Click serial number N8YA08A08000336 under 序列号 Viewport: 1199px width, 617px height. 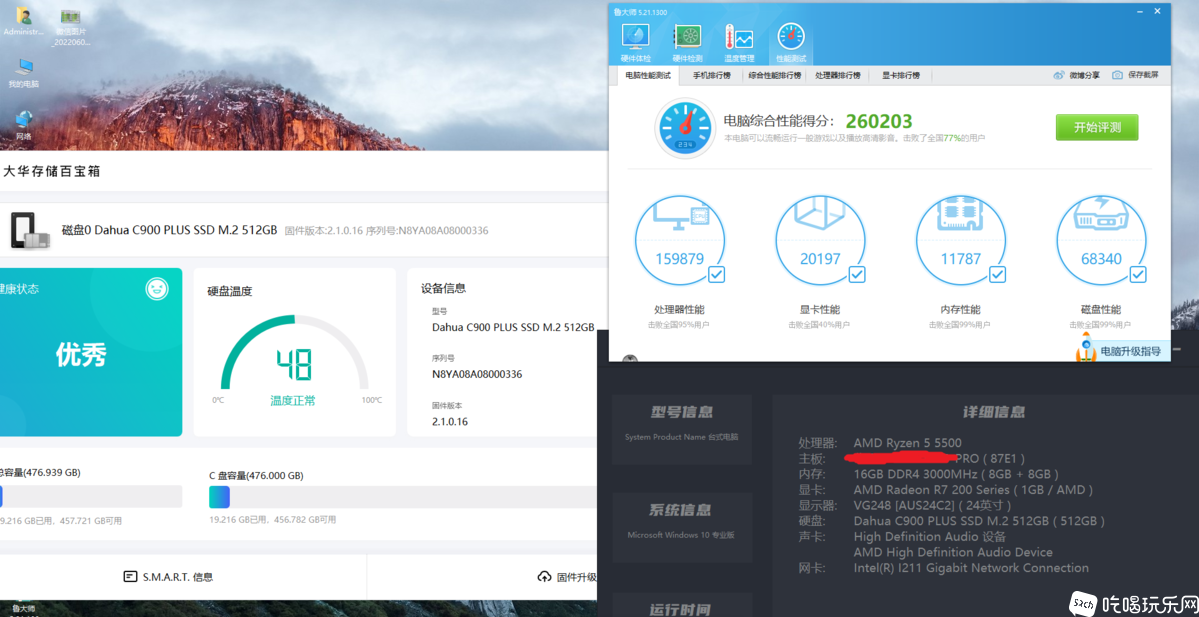(x=477, y=374)
